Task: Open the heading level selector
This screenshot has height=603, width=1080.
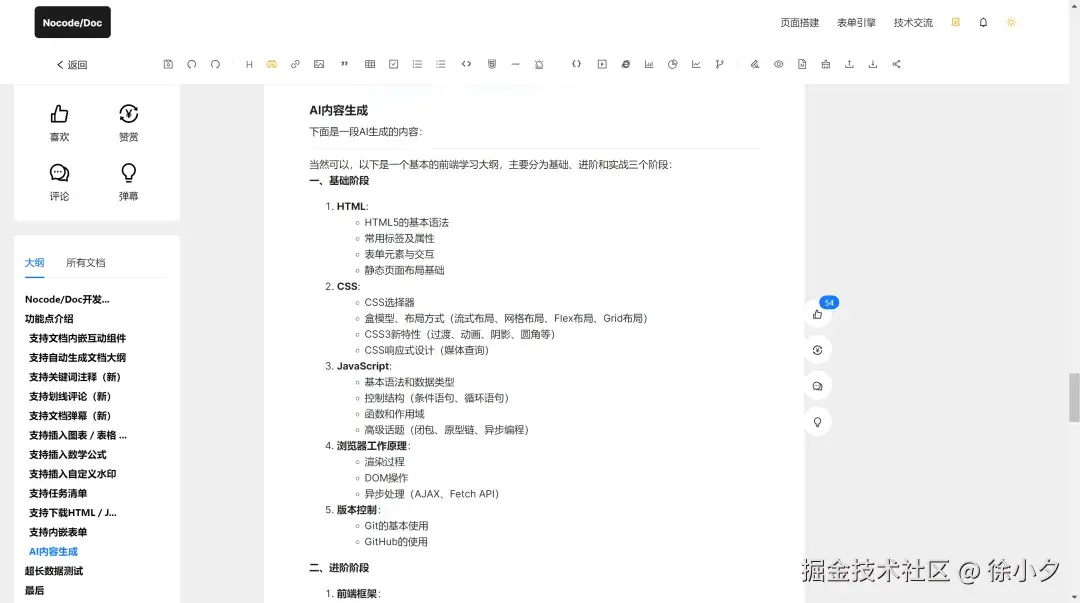Action: pos(248,63)
